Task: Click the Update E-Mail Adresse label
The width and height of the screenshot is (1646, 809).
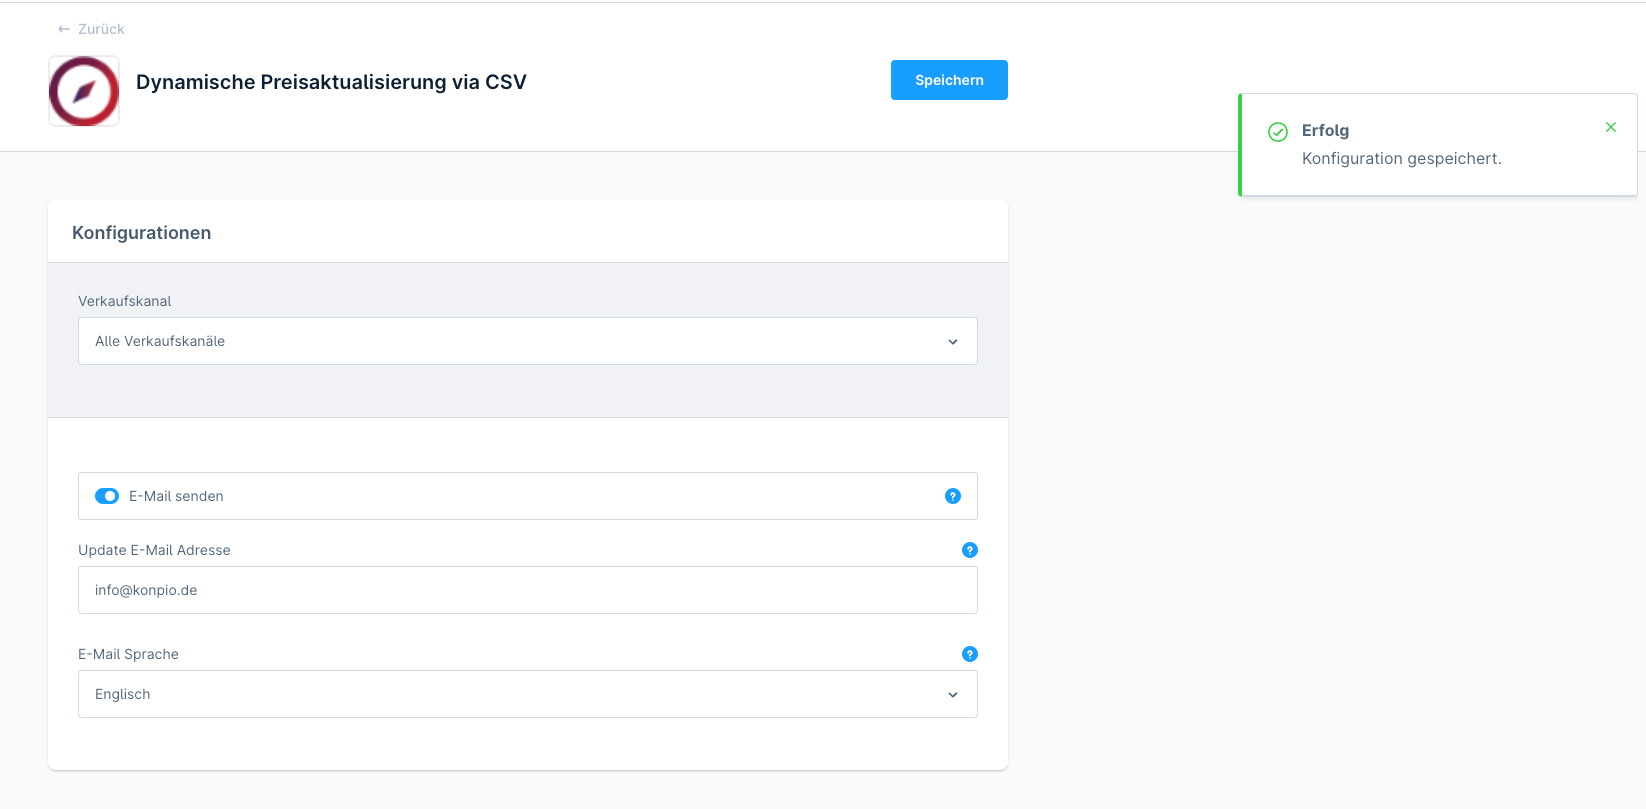Action: (x=154, y=550)
